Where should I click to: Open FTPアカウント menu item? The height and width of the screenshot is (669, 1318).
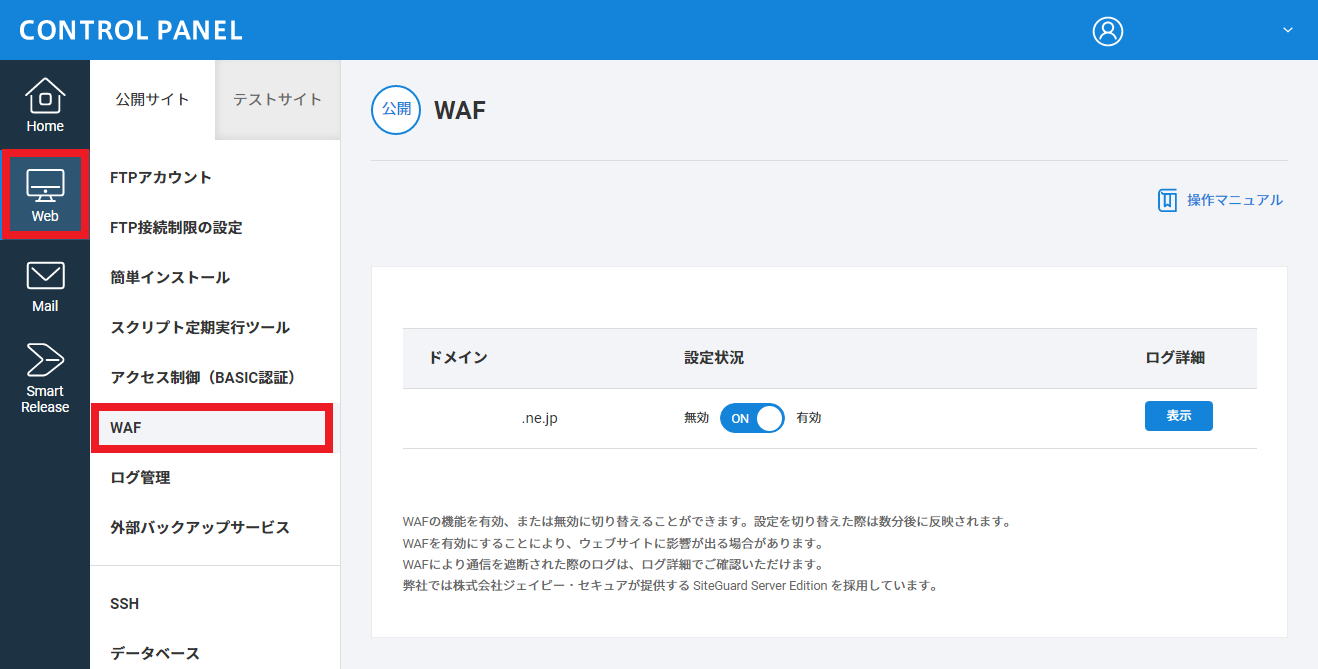coord(161,178)
